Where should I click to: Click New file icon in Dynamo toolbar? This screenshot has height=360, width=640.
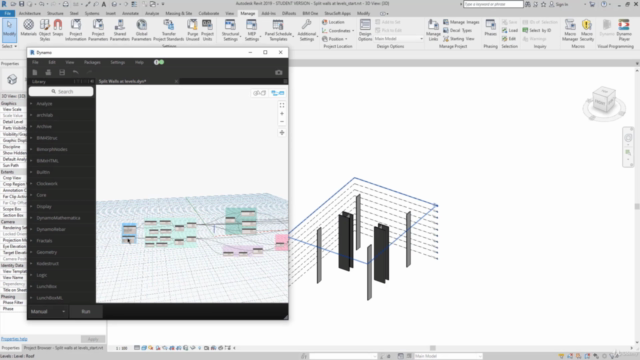click(35, 72)
